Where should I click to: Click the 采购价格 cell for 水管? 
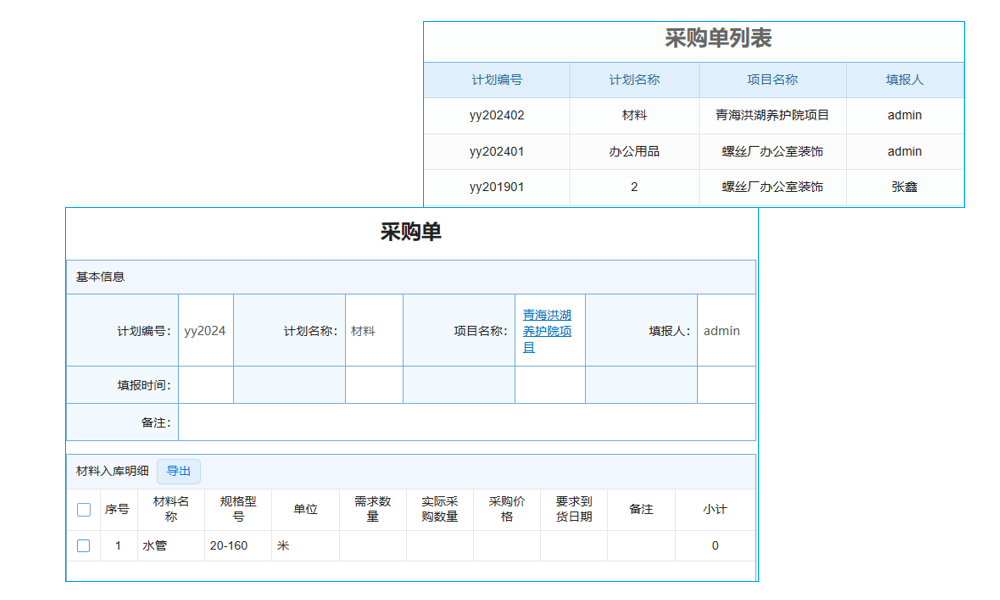[506, 545]
